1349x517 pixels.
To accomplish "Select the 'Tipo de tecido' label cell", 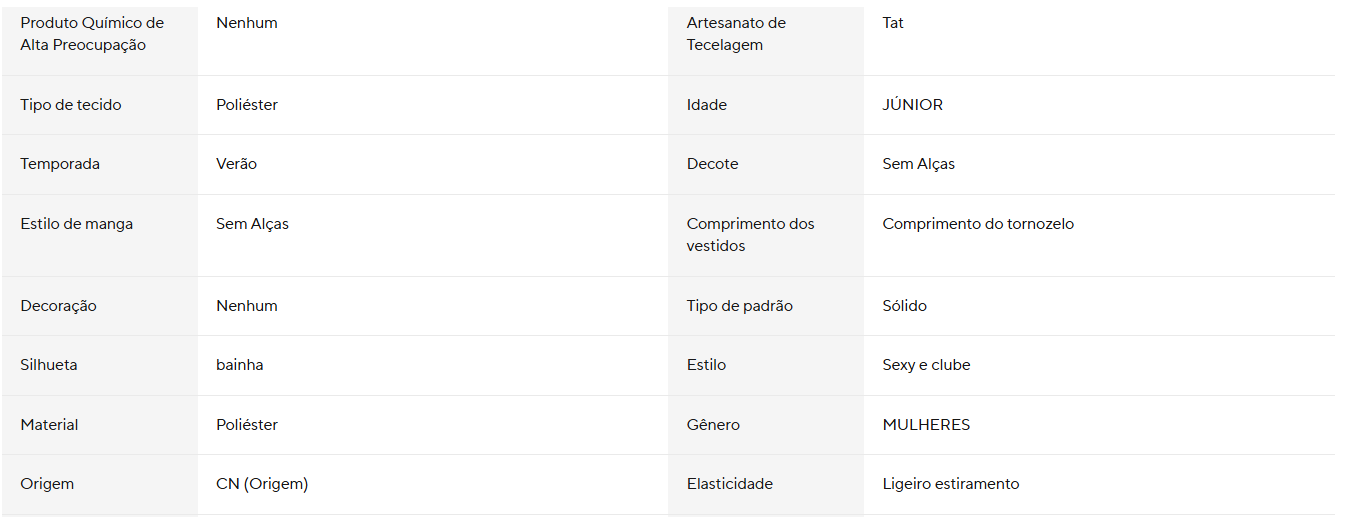I will click(x=71, y=105).
